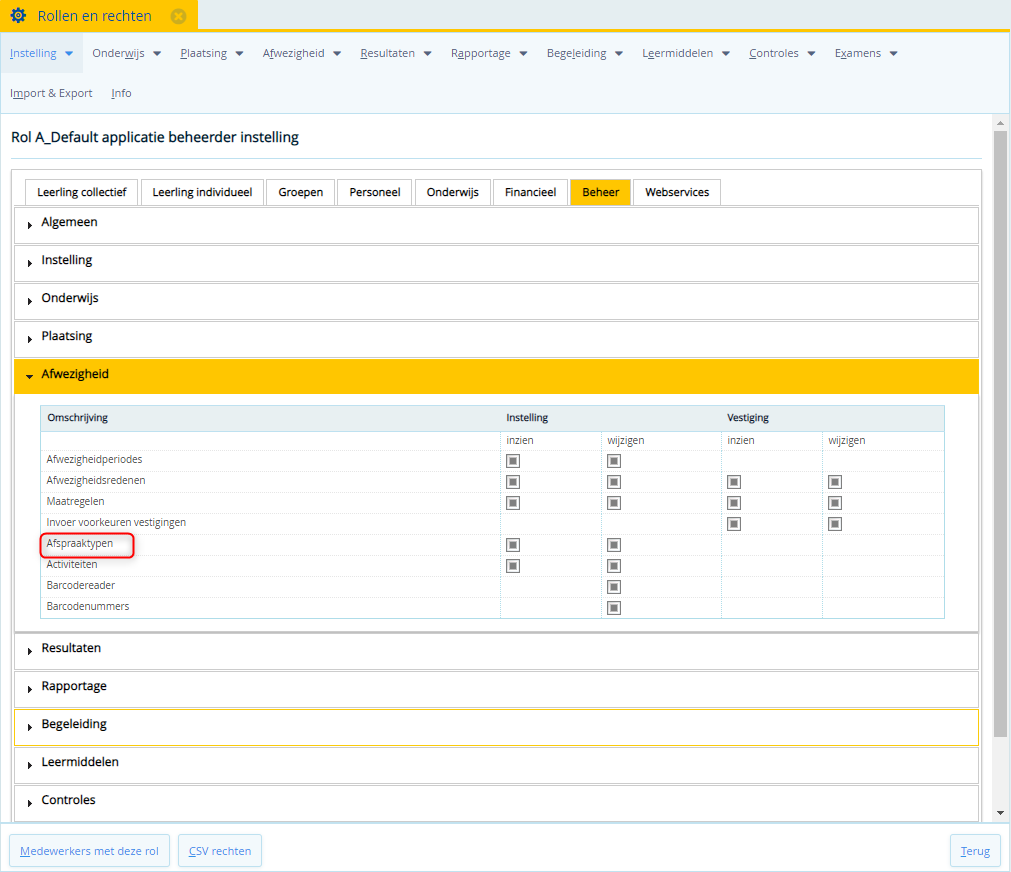Switch to the Webservices tab
The width and height of the screenshot is (1011, 872).
[x=677, y=192]
